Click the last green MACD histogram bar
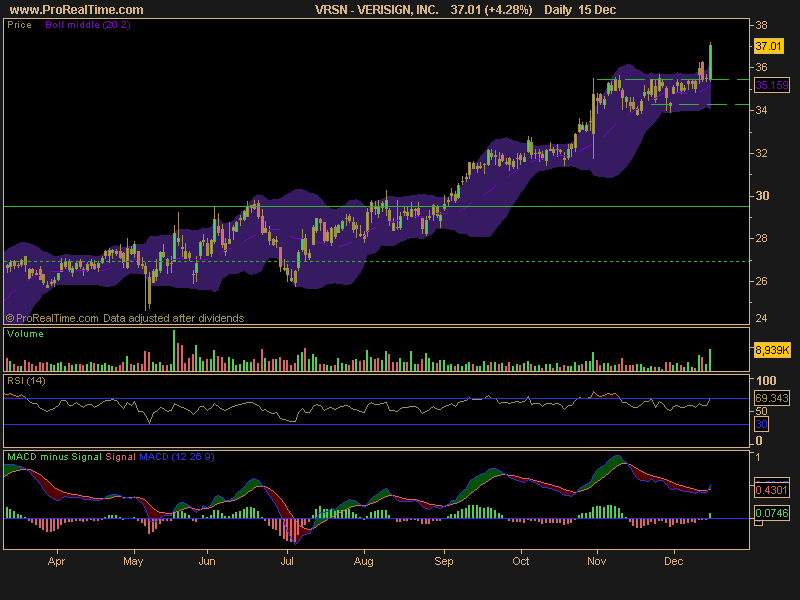800x600 pixels. point(710,516)
